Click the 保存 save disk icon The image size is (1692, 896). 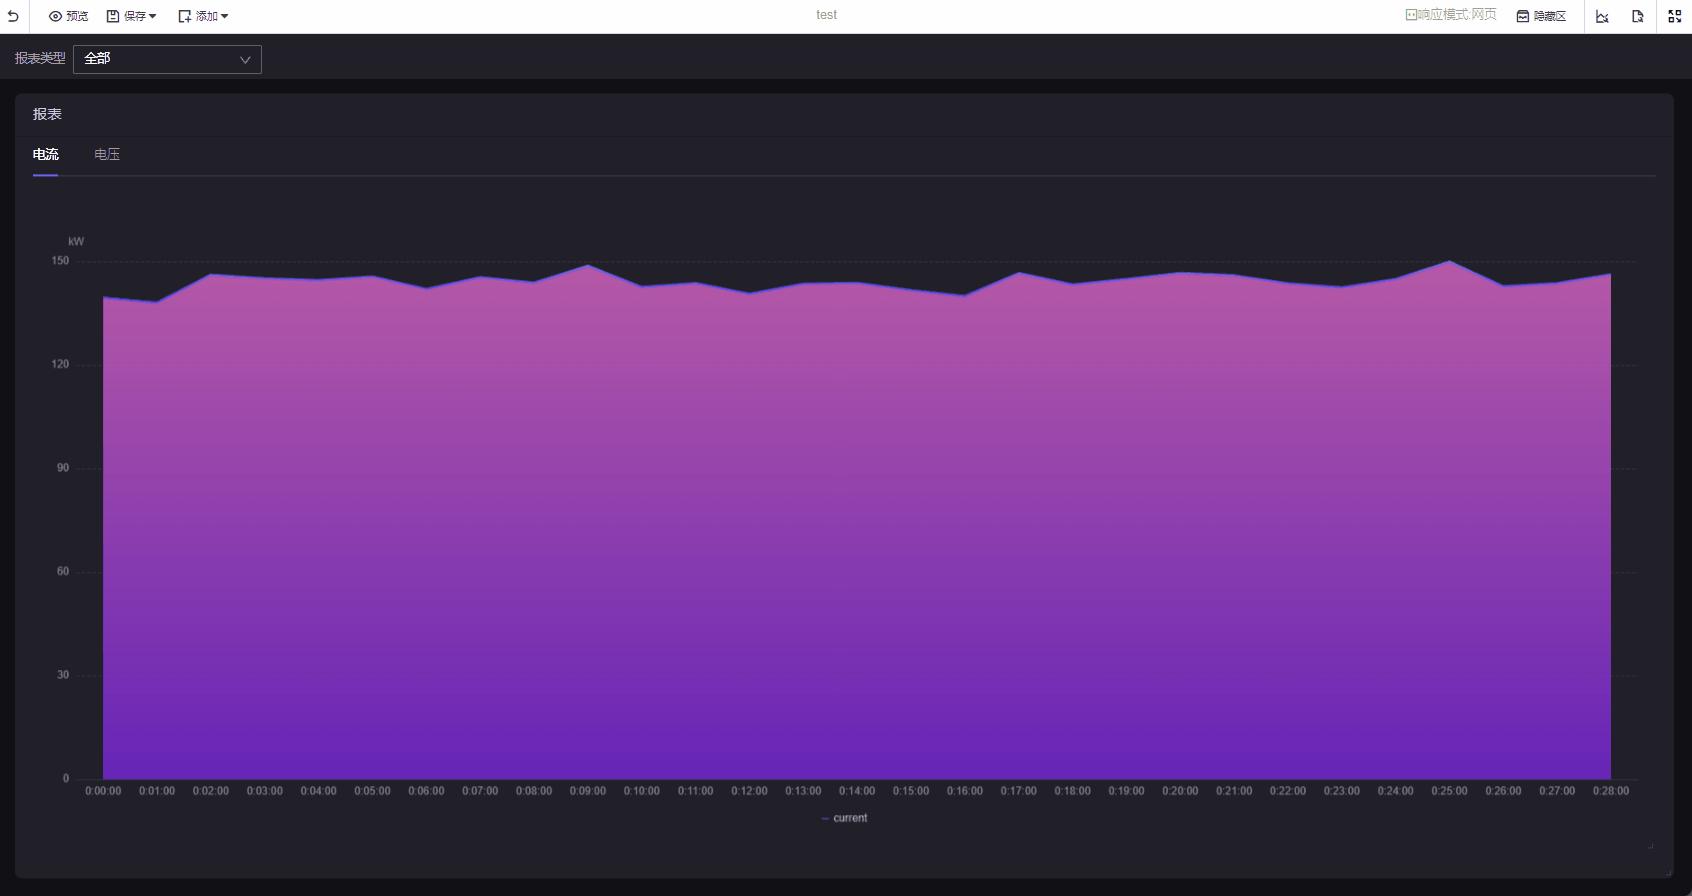tap(113, 16)
